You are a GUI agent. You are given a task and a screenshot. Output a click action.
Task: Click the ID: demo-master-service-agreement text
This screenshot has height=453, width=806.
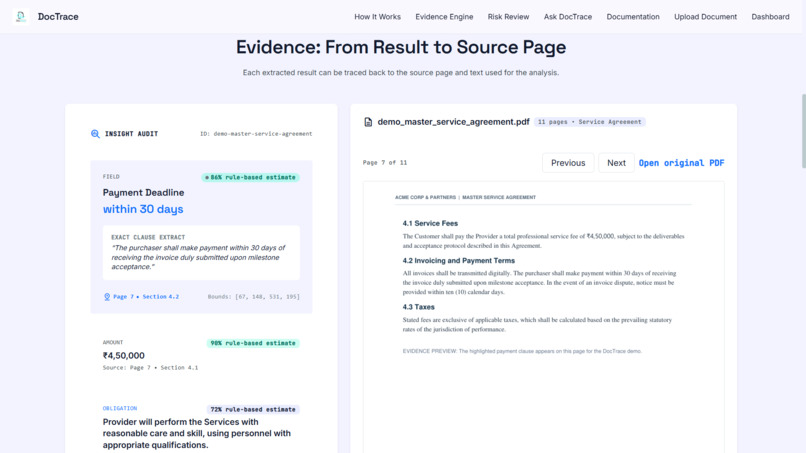pos(256,134)
